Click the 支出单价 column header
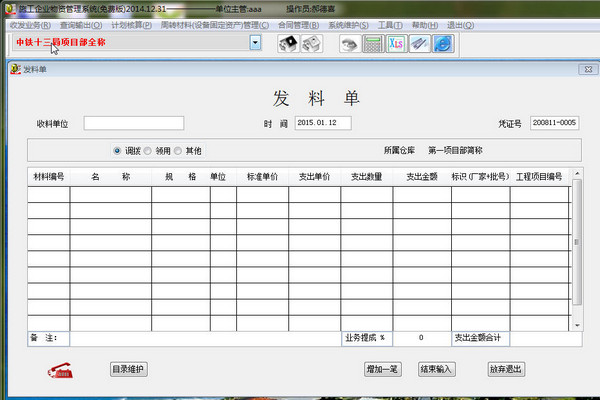This screenshot has height=400, width=600. 315,177
